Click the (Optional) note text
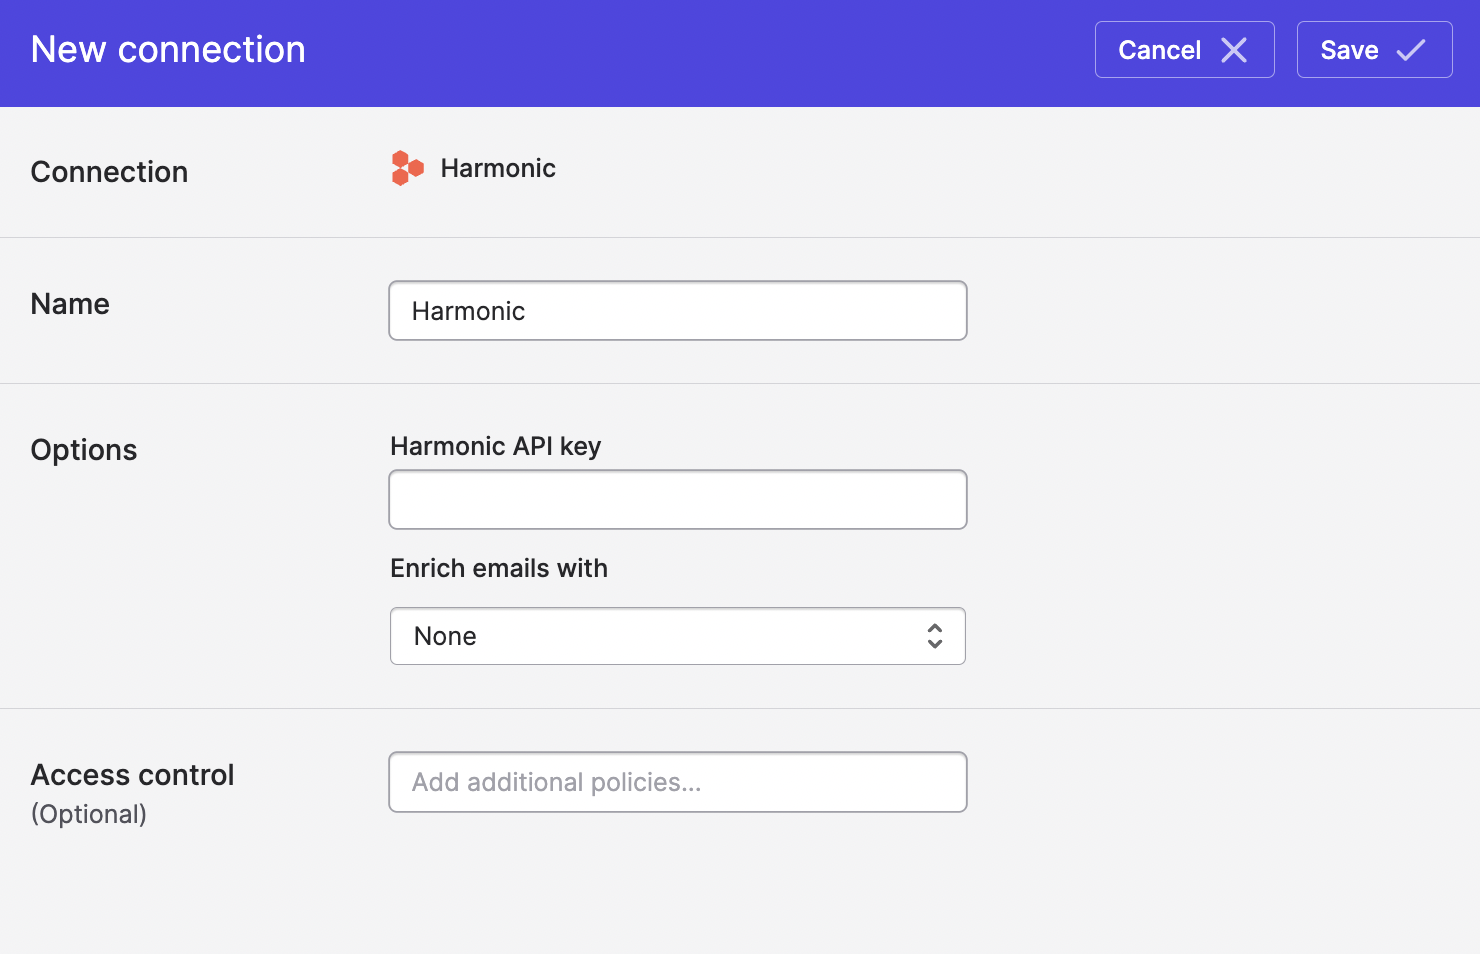This screenshot has height=954, width=1480. click(x=89, y=814)
